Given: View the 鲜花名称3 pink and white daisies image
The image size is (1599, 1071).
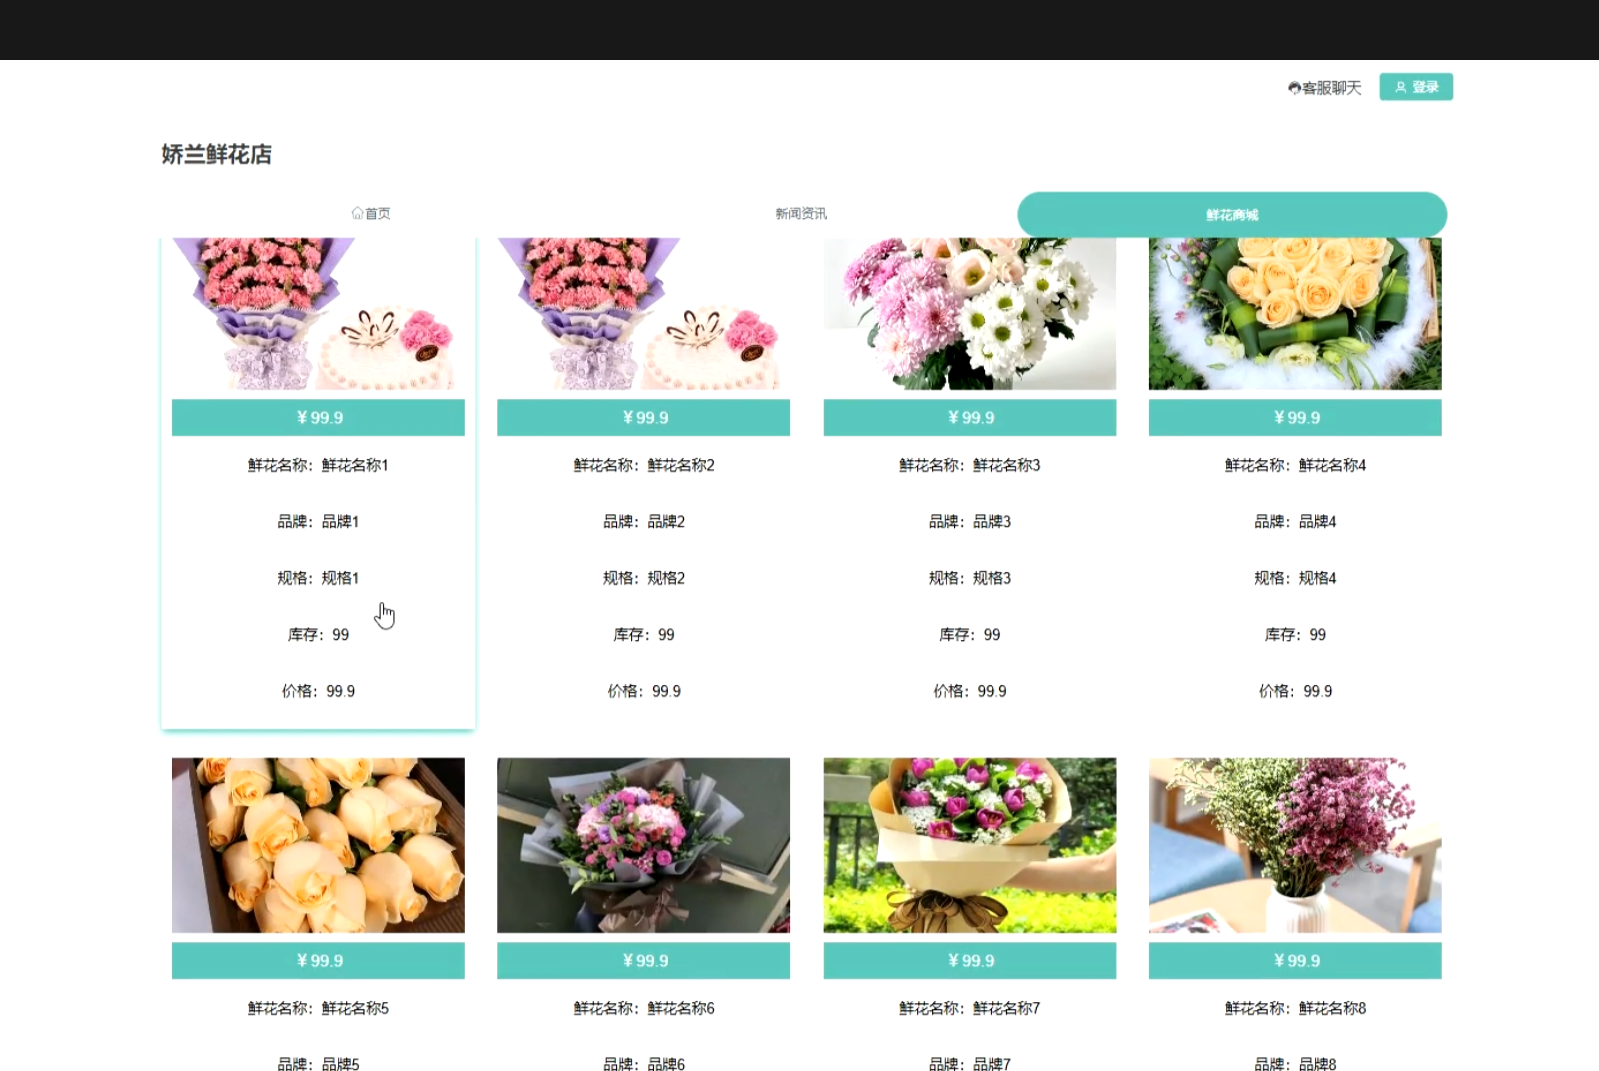Looking at the screenshot, I should click(969, 314).
